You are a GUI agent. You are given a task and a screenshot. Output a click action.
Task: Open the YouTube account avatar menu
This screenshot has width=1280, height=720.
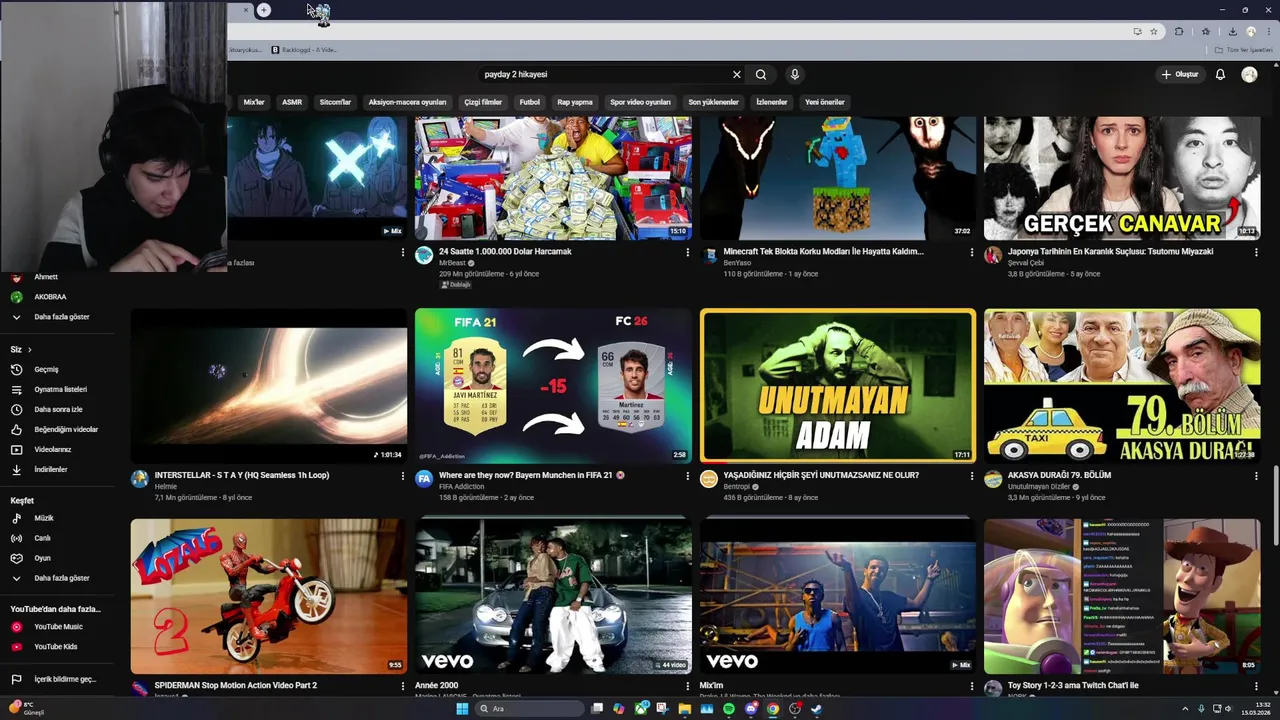tap(1249, 74)
